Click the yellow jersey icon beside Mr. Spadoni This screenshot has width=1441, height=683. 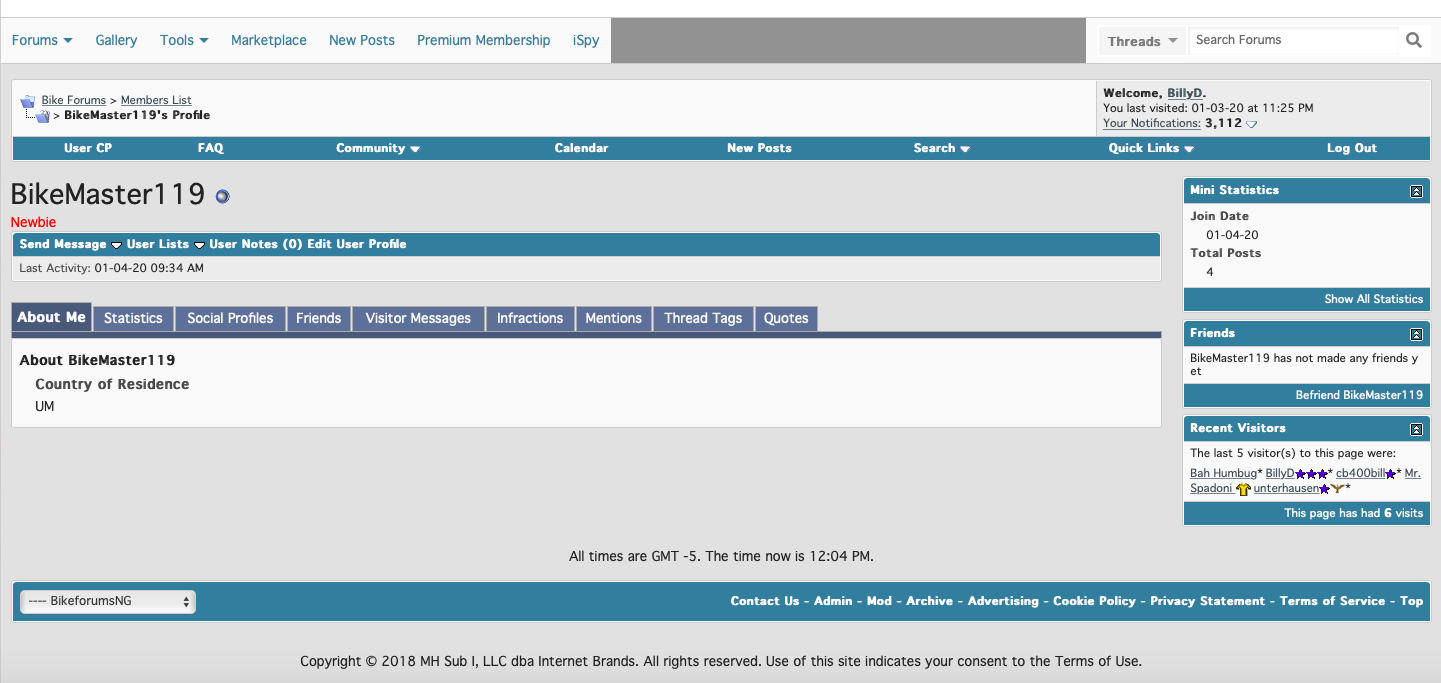point(1243,489)
